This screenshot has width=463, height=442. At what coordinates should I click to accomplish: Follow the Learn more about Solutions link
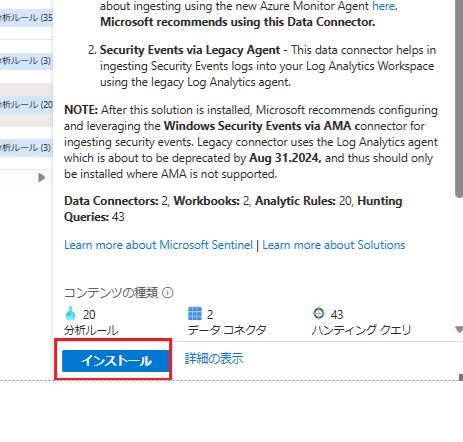334,245
